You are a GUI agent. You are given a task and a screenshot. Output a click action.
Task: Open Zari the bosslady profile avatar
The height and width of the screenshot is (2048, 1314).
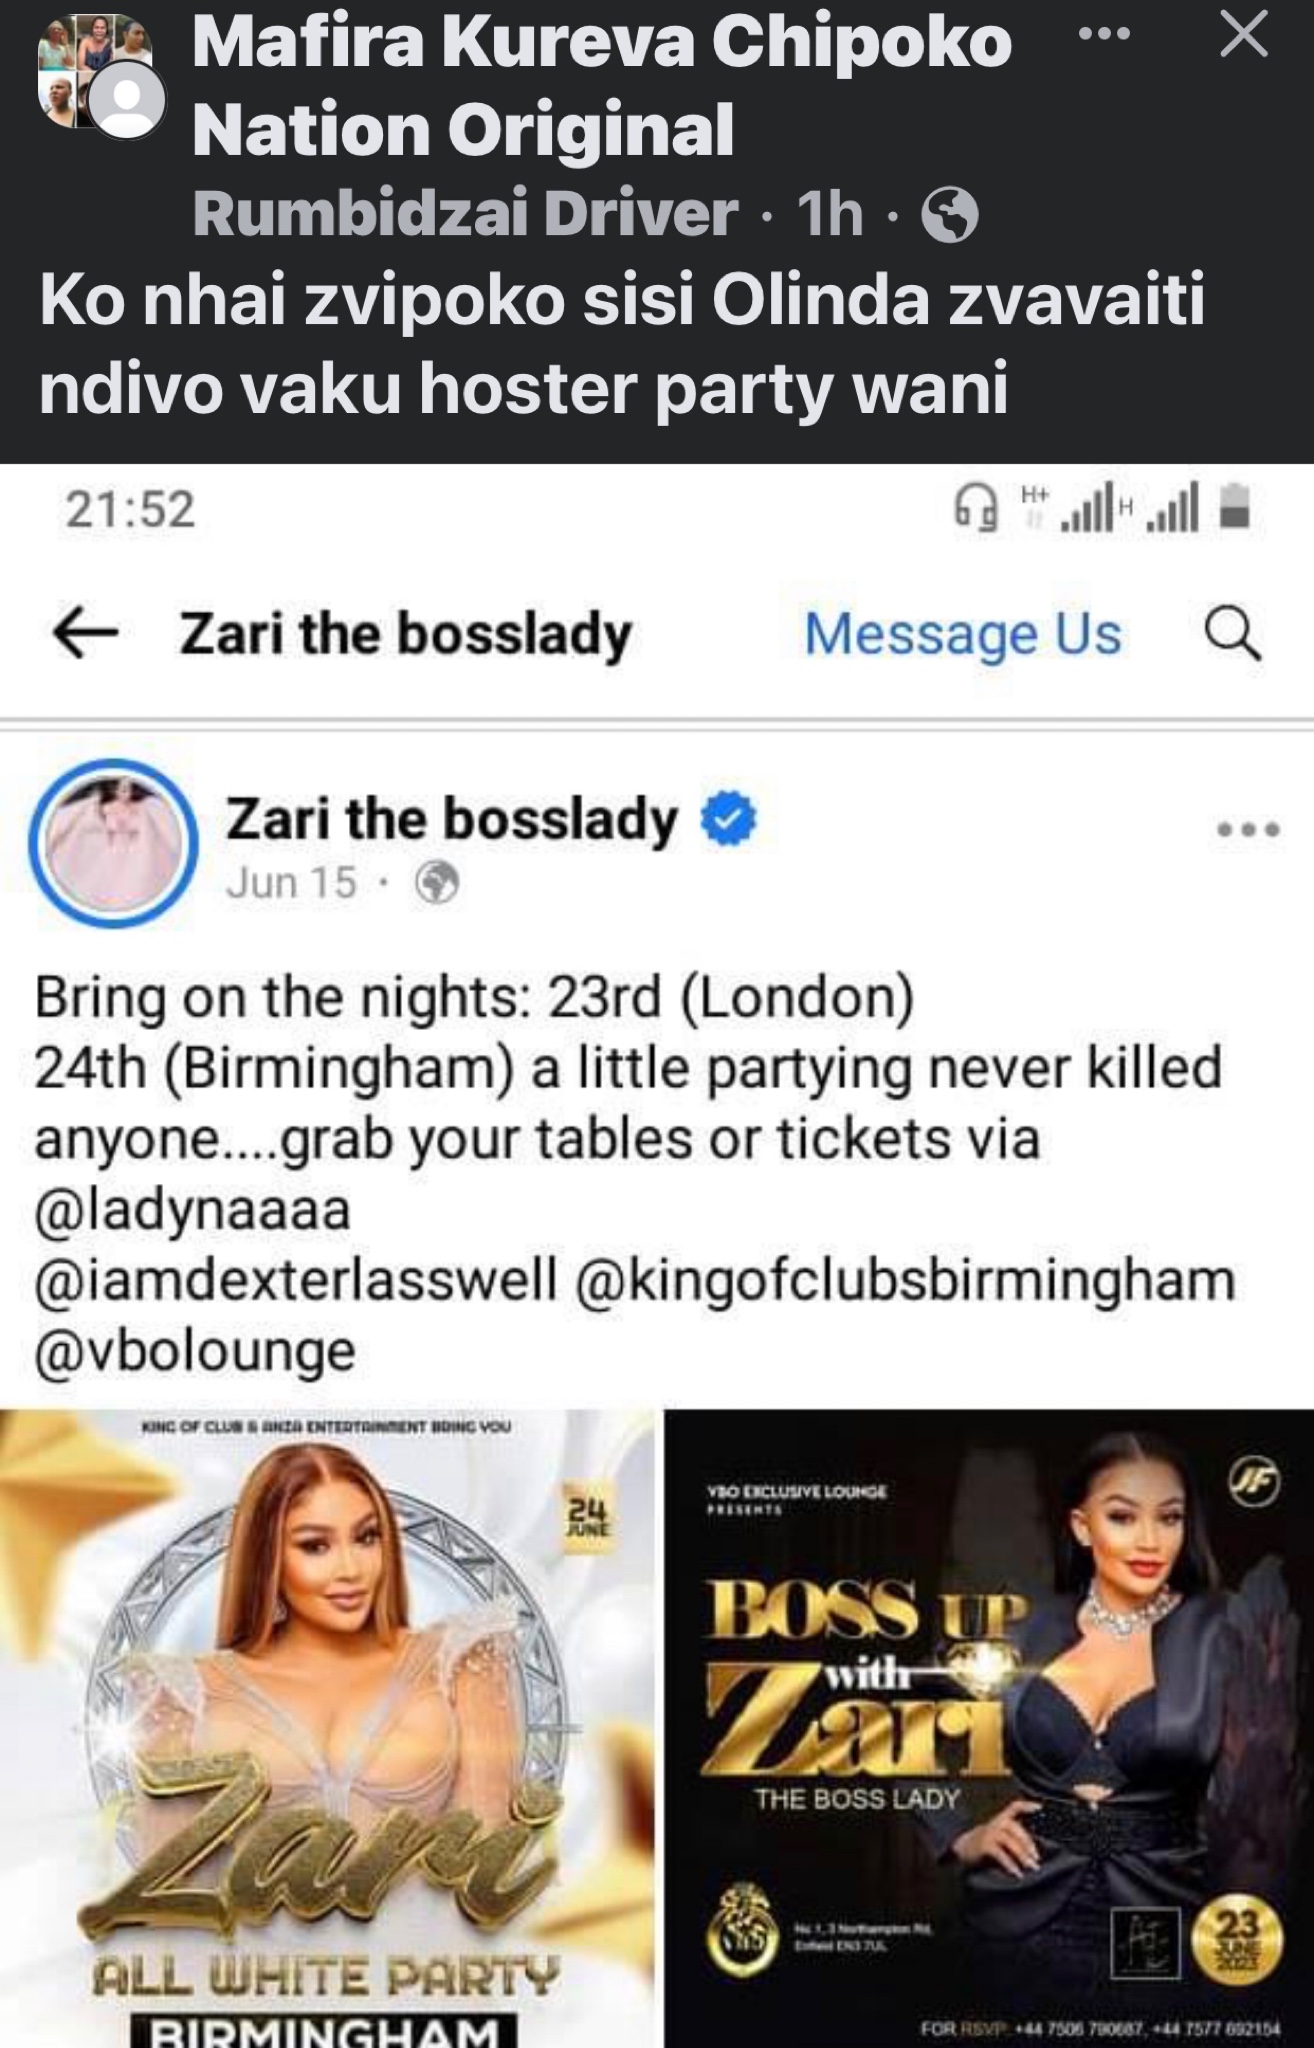tap(113, 844)
